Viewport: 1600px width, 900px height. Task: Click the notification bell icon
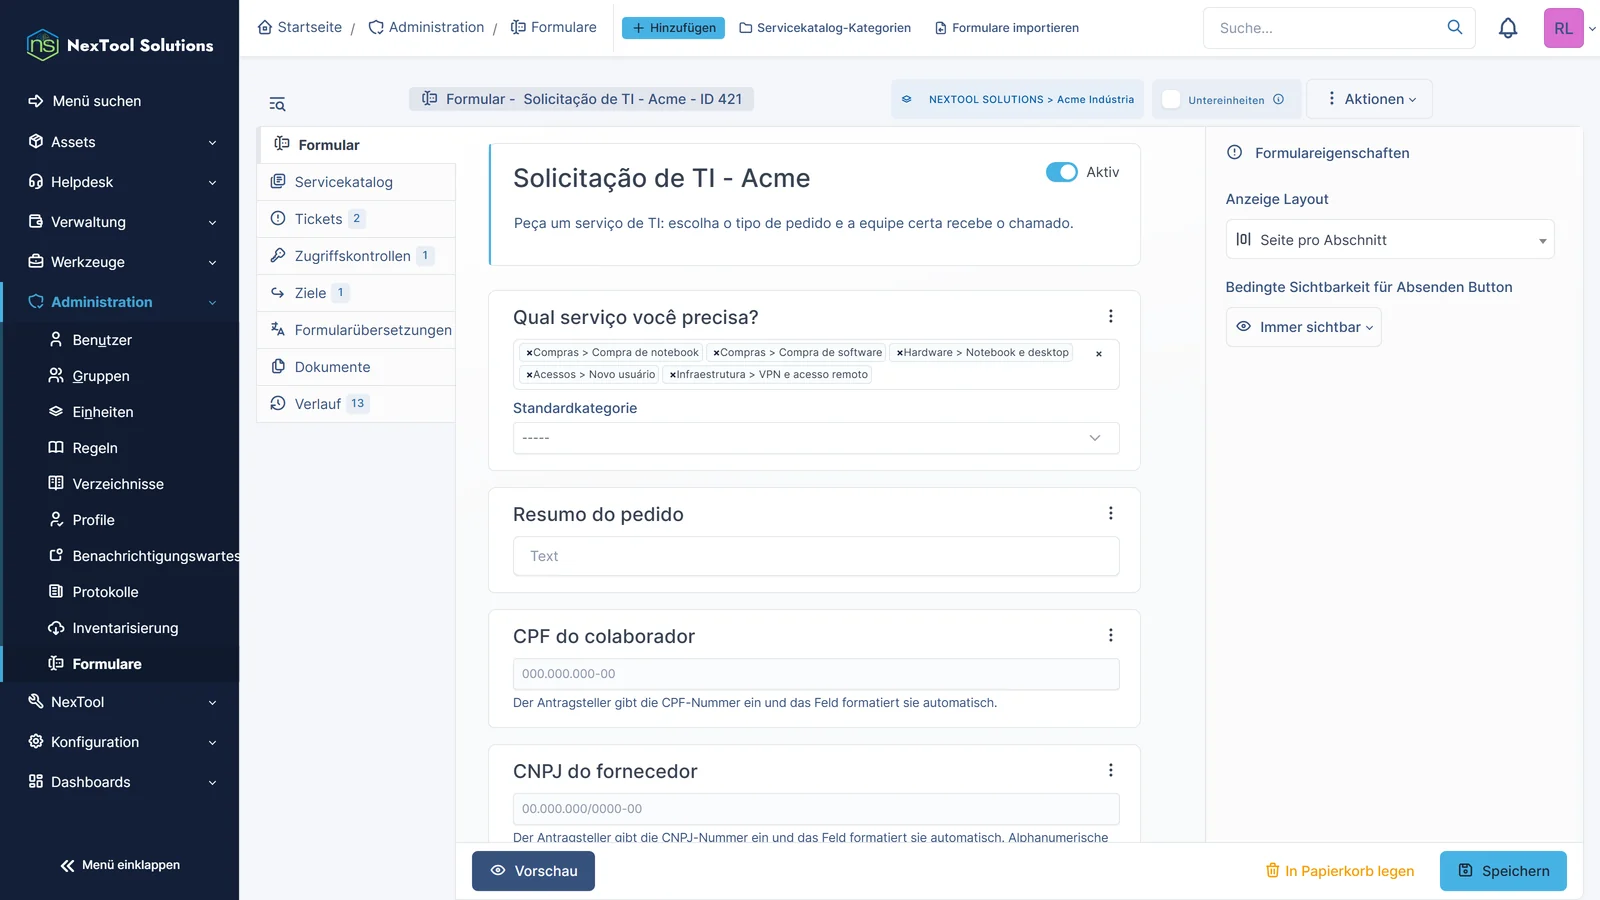point(1508,28)
